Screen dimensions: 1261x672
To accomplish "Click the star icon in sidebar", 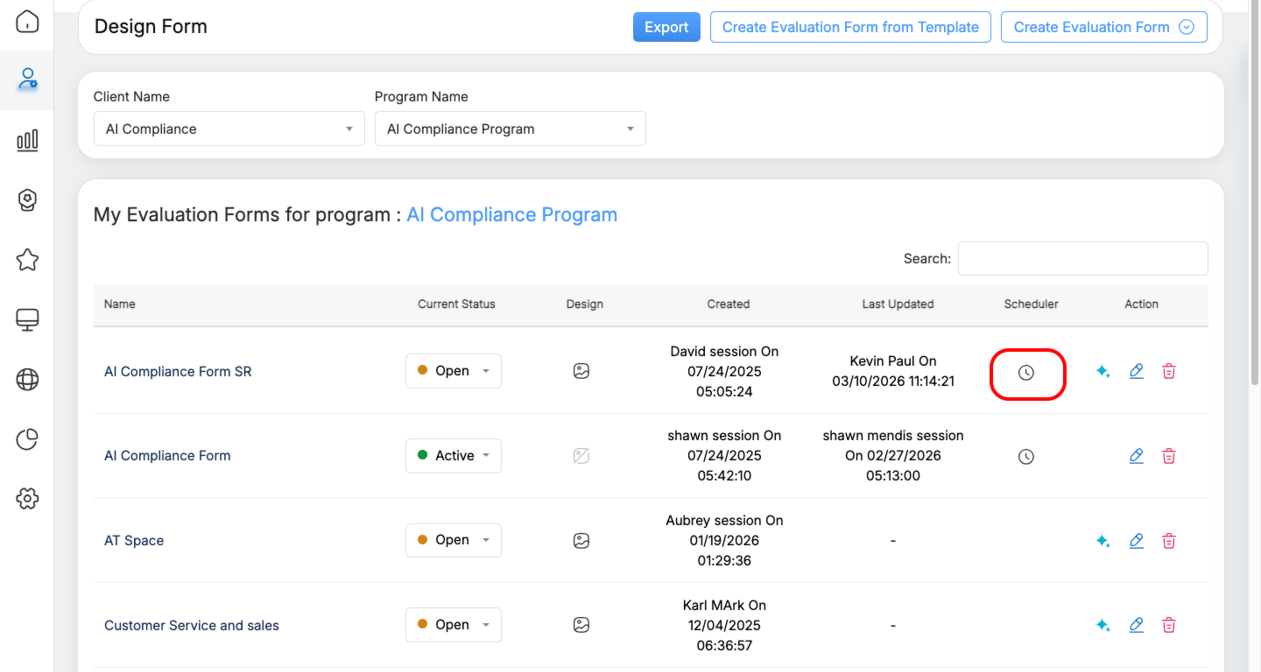I will point(27,260).
